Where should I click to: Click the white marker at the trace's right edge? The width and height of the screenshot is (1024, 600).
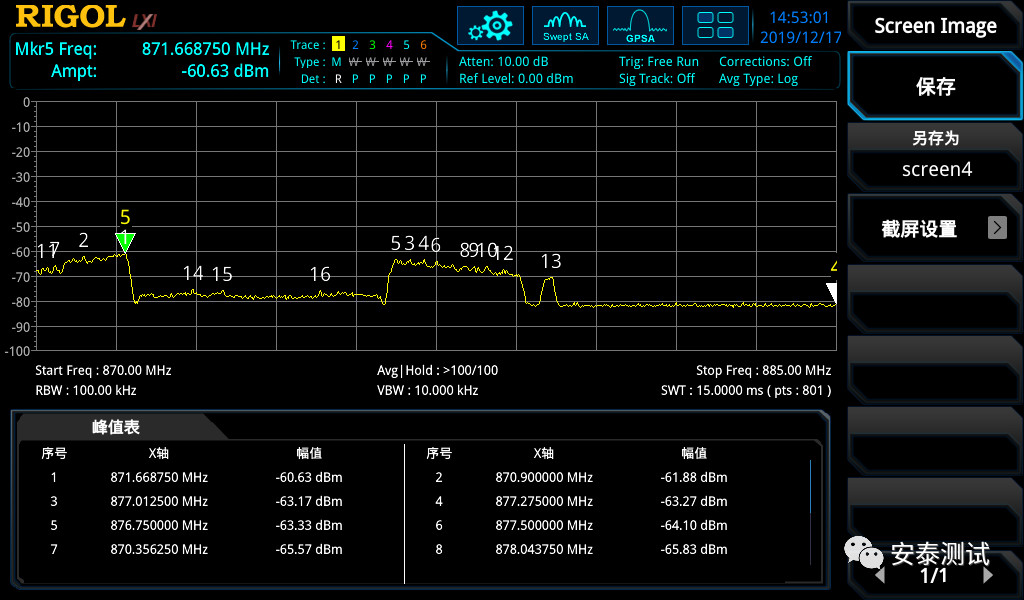coord(831,291)
